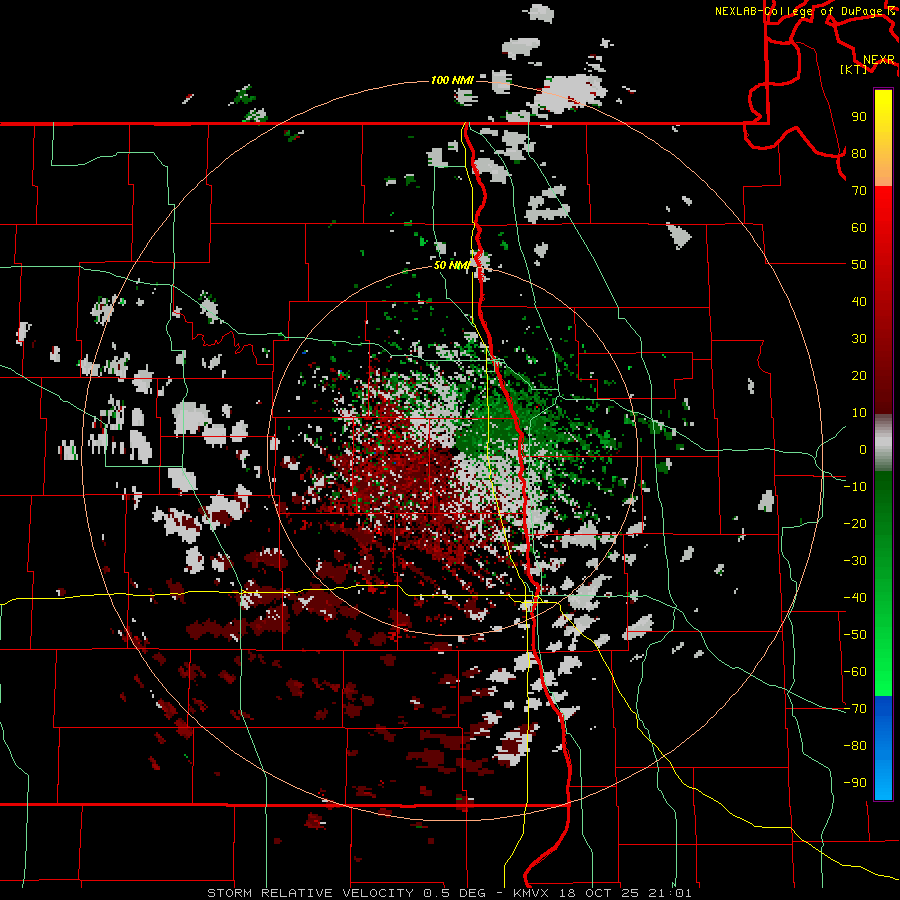Click the Storm Relative Velocity caption text
This screenshot has width=900, height=900.
click(x=449, y=893)
